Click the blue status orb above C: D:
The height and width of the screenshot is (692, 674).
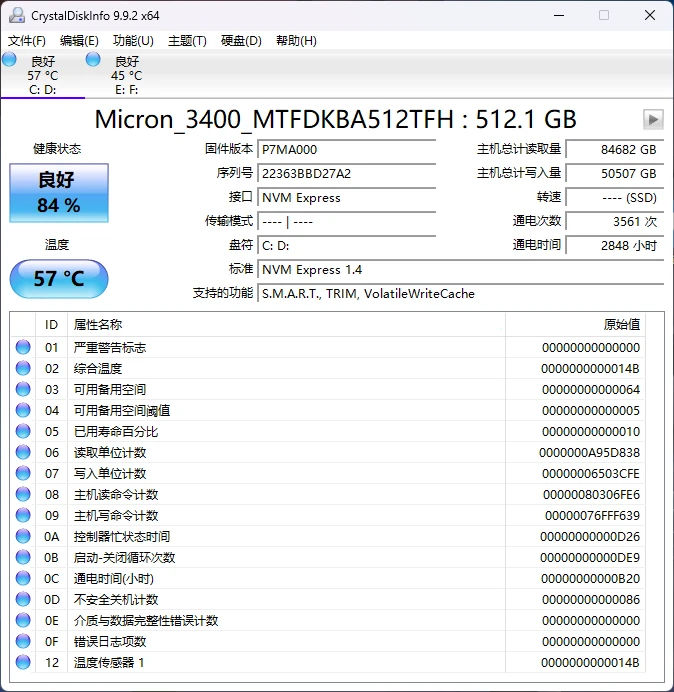click(9, 59)
